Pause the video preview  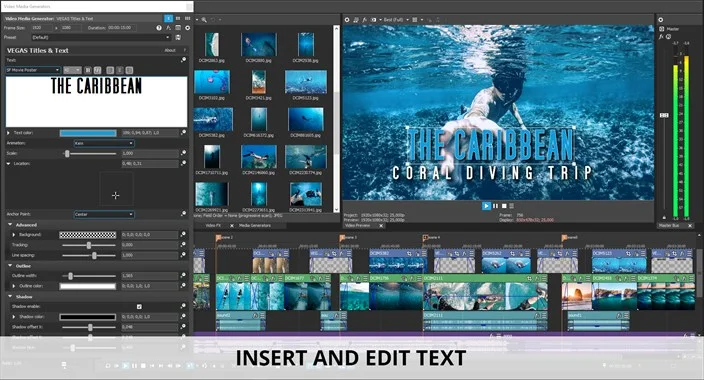[495, 206]
